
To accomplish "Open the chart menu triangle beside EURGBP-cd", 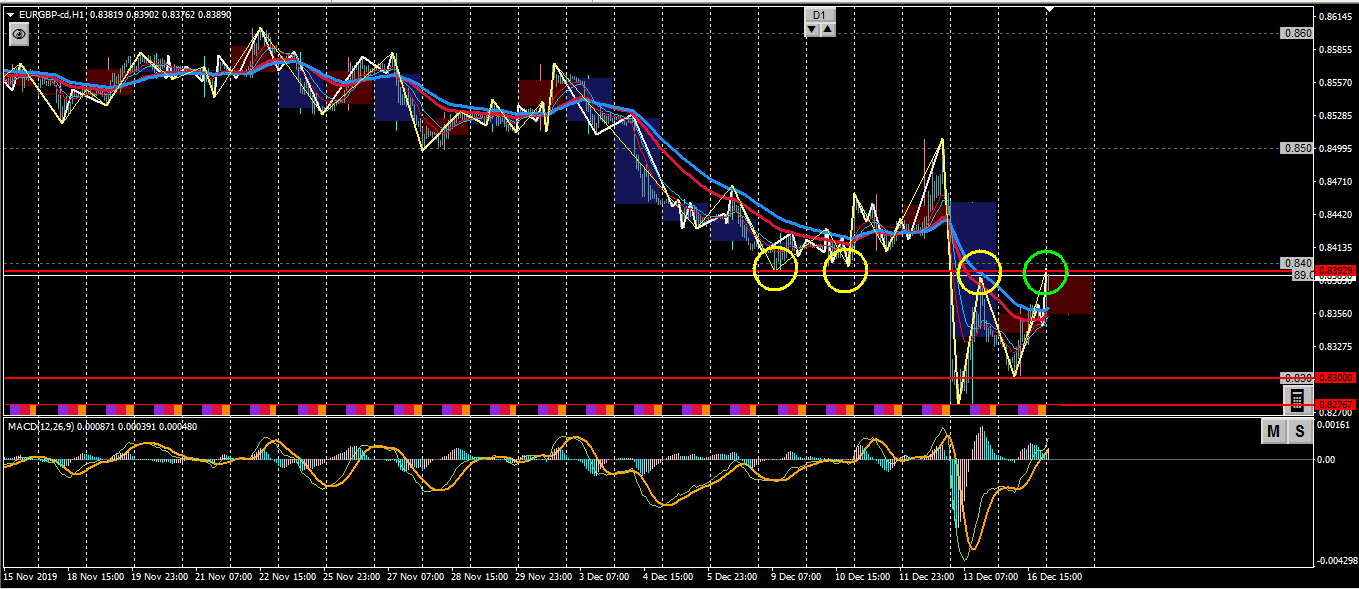I will (10, 15).
